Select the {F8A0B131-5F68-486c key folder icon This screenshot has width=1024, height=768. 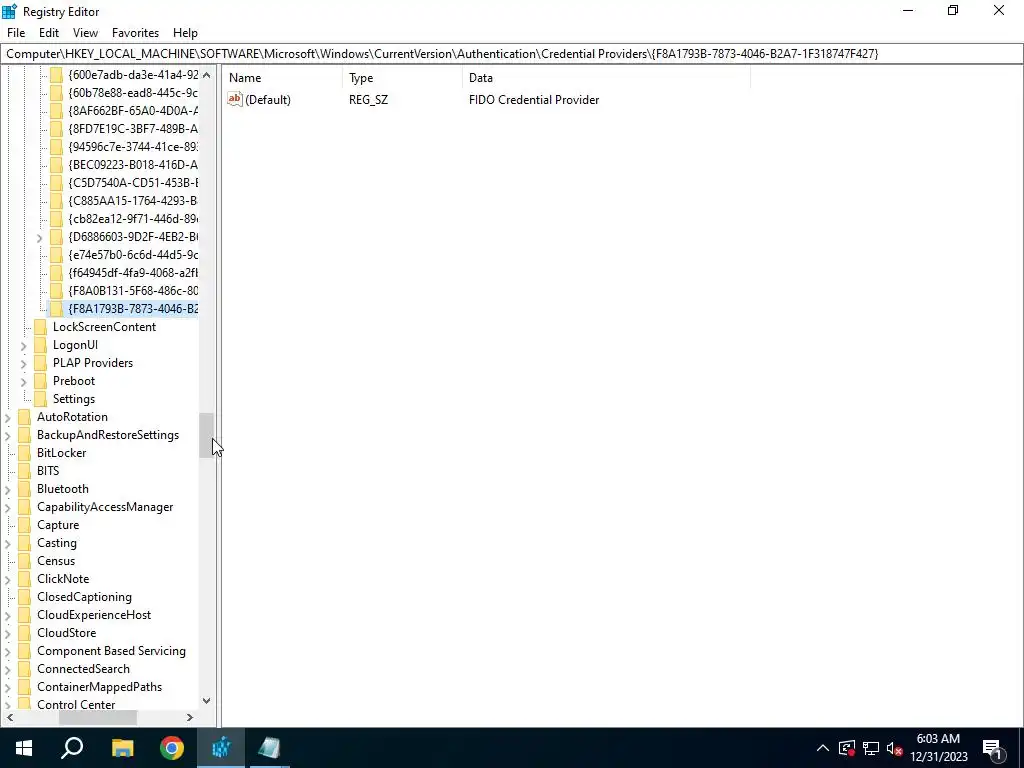pos(56,291)
